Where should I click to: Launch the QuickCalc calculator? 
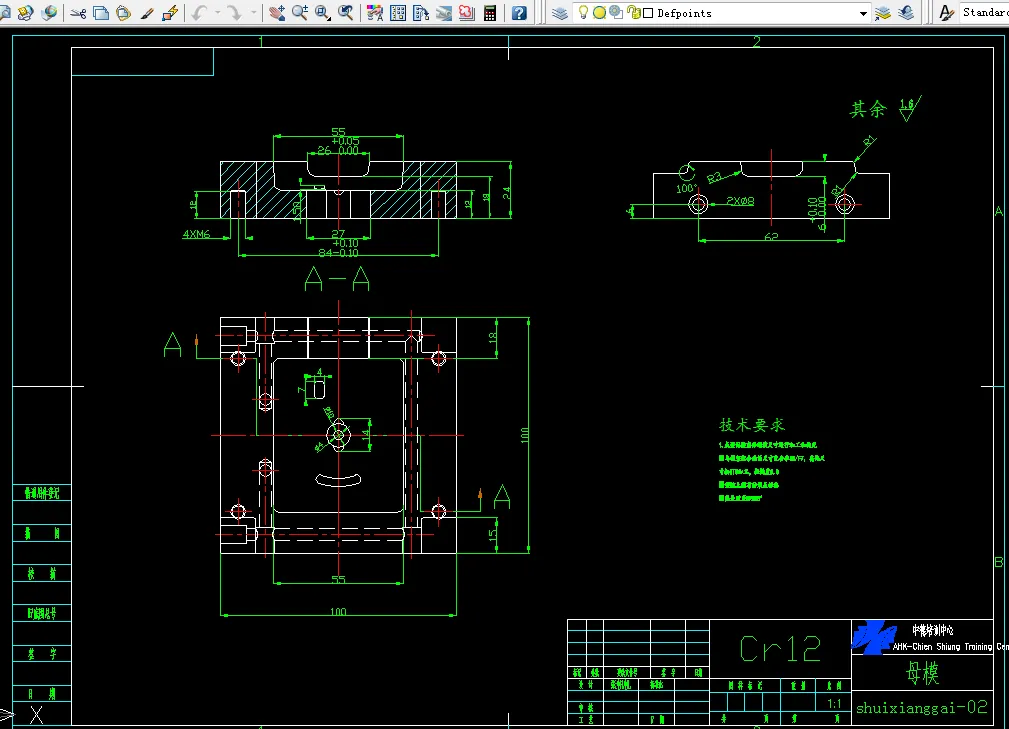490,12
